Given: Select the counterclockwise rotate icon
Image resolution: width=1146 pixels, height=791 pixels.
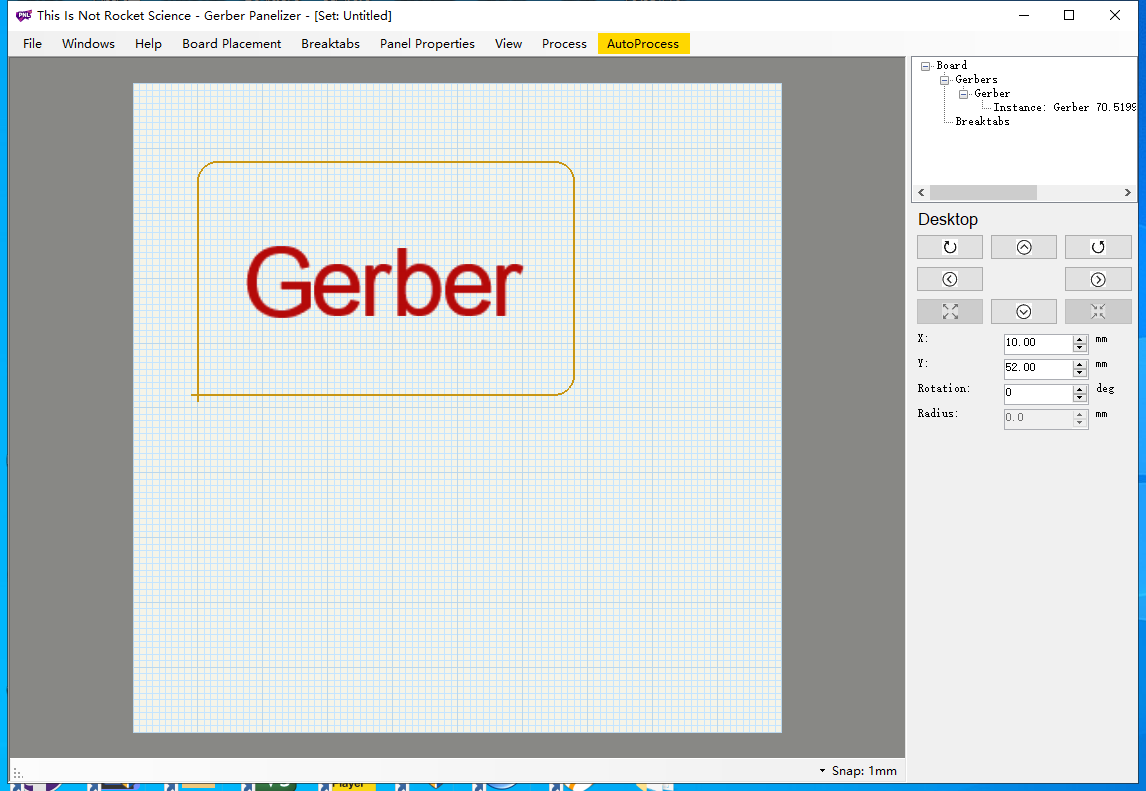Looking at the screenshot, I should click(x=949, y=247).
